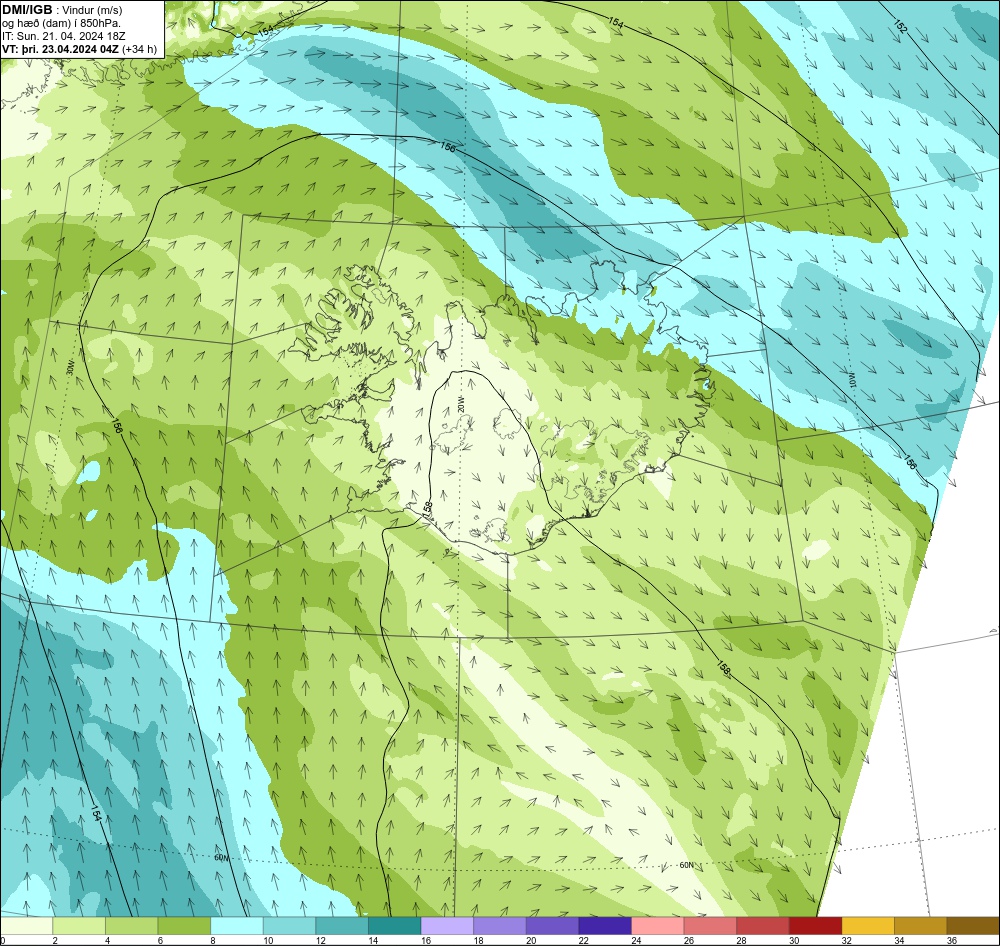Click the 6–8 m/s darkest green legend swatch

[184, 925]
